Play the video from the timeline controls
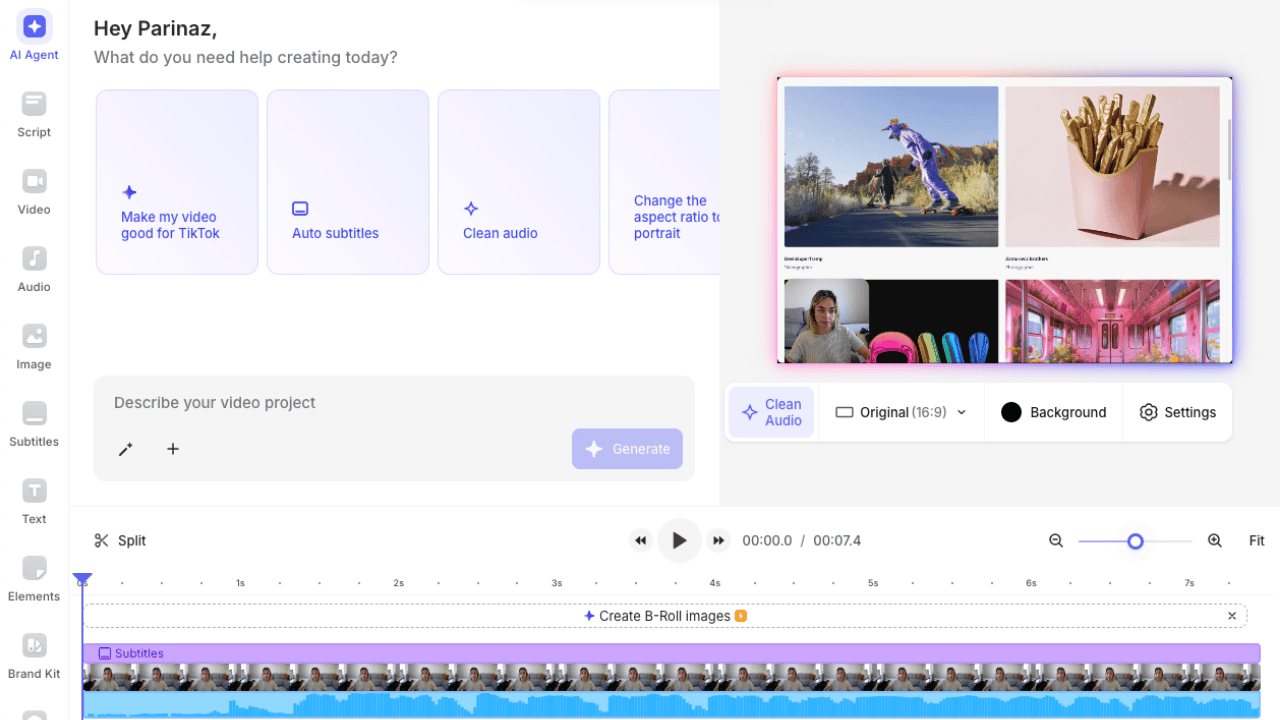1280x720 pixels. (x=679, y=540)
